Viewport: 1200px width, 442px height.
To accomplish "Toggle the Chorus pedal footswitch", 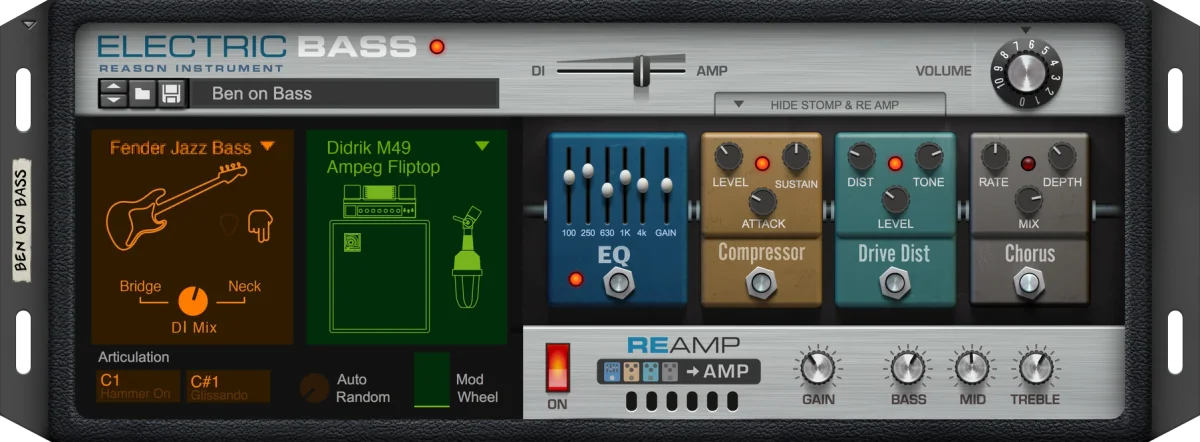I will [1028, 285].
